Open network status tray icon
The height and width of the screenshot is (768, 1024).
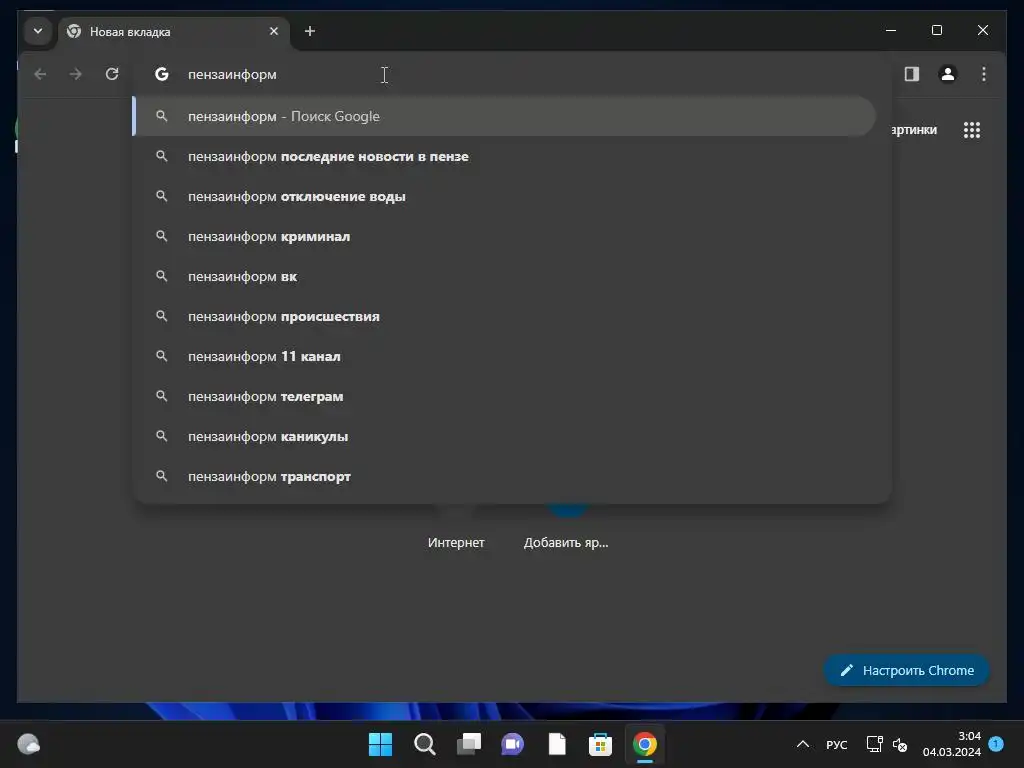pyautogui.click(x=874, y=744)
